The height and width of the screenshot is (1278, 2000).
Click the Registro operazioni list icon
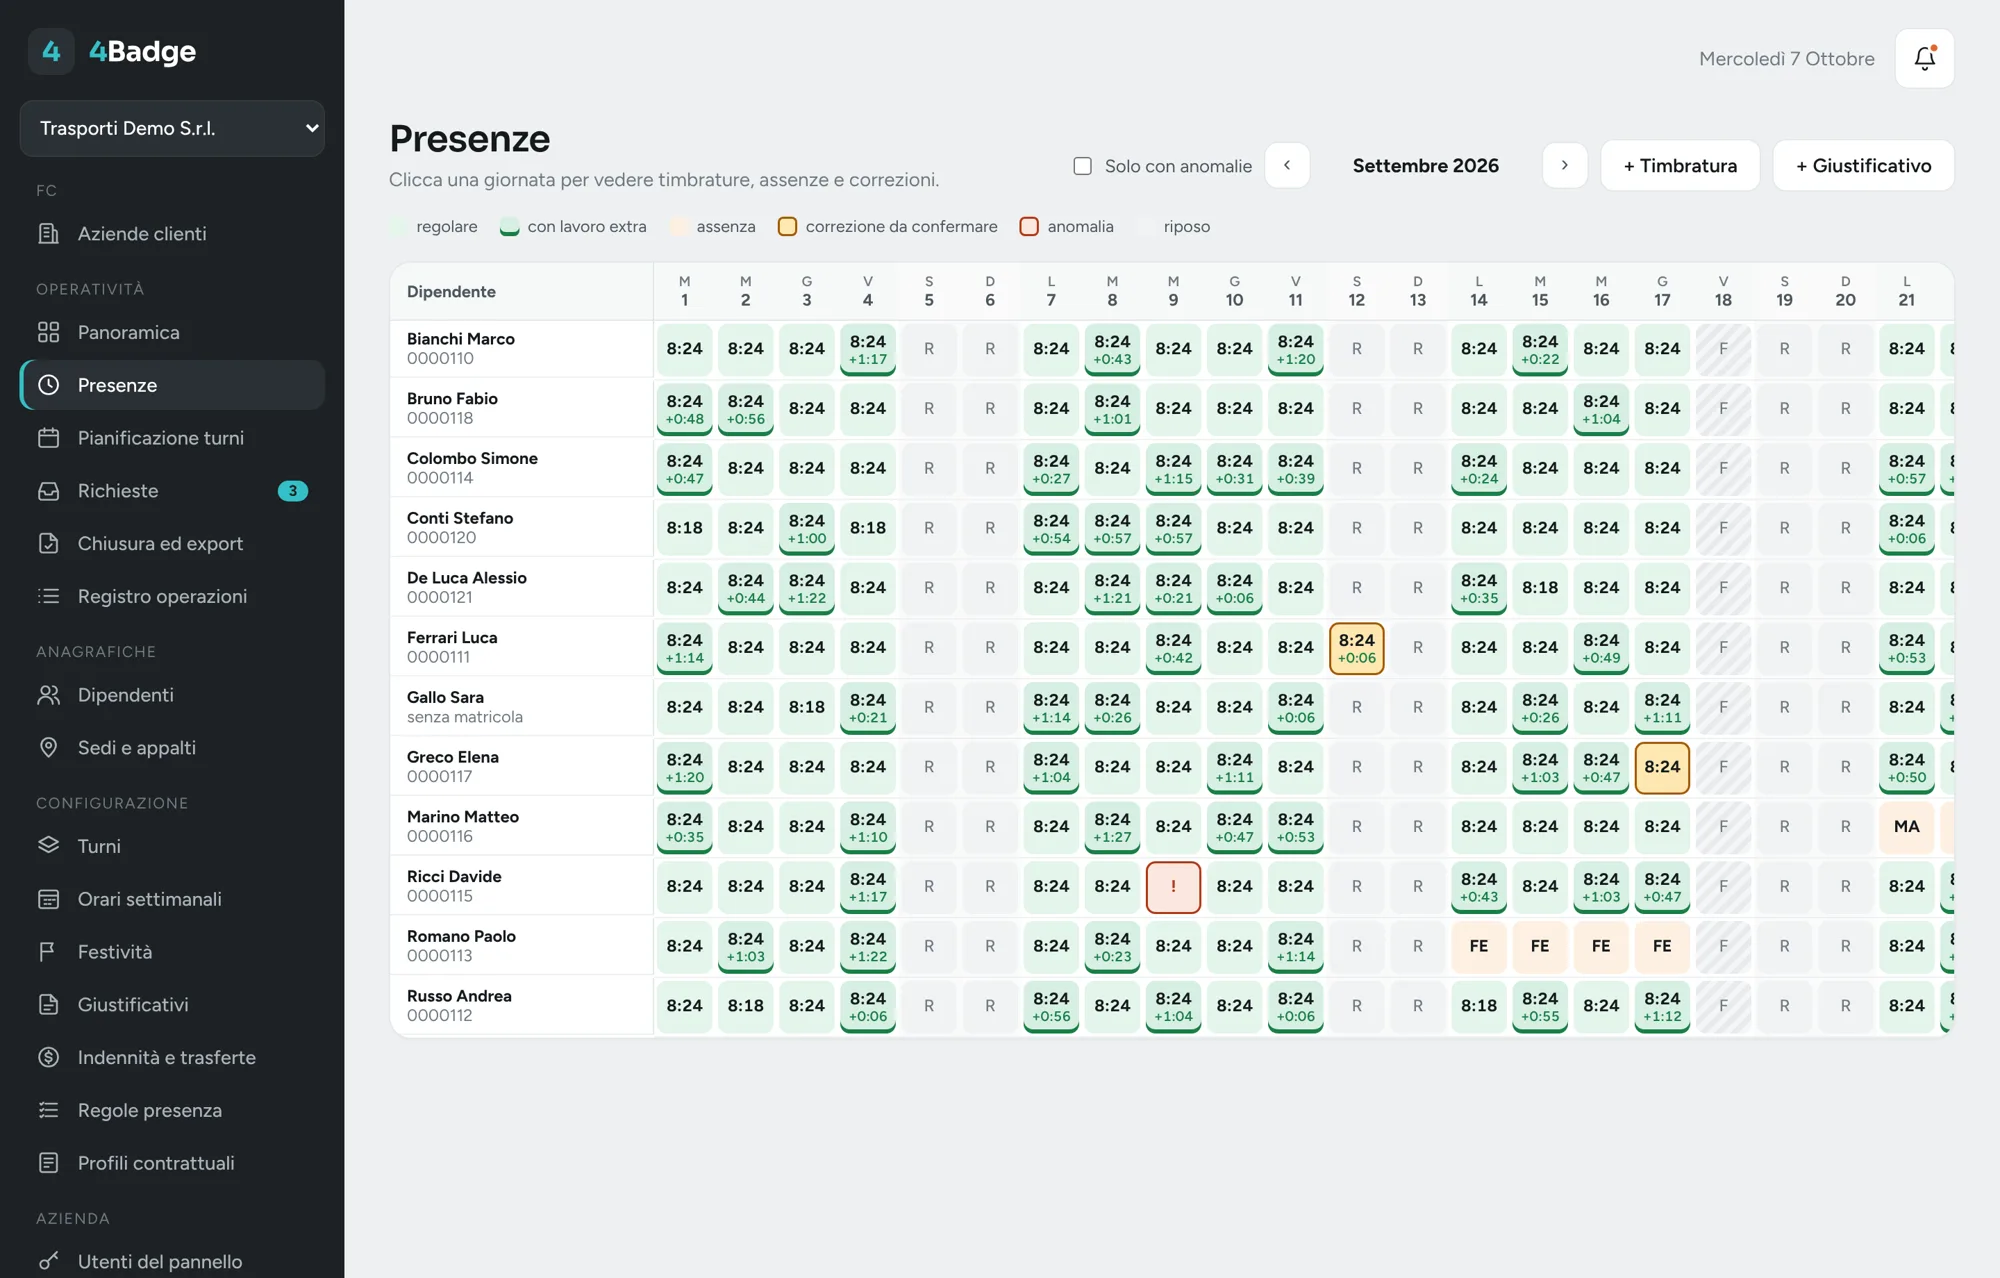tap(48, 596)
